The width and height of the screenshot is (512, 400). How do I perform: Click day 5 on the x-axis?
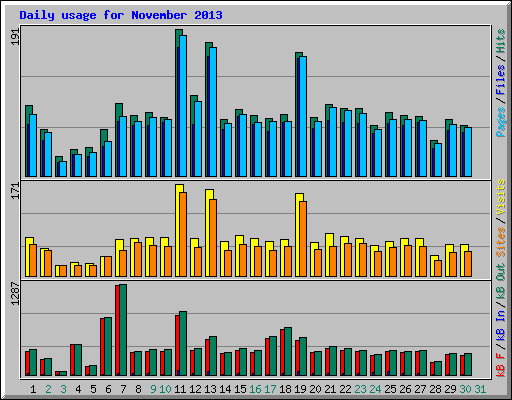coord(93,389)
